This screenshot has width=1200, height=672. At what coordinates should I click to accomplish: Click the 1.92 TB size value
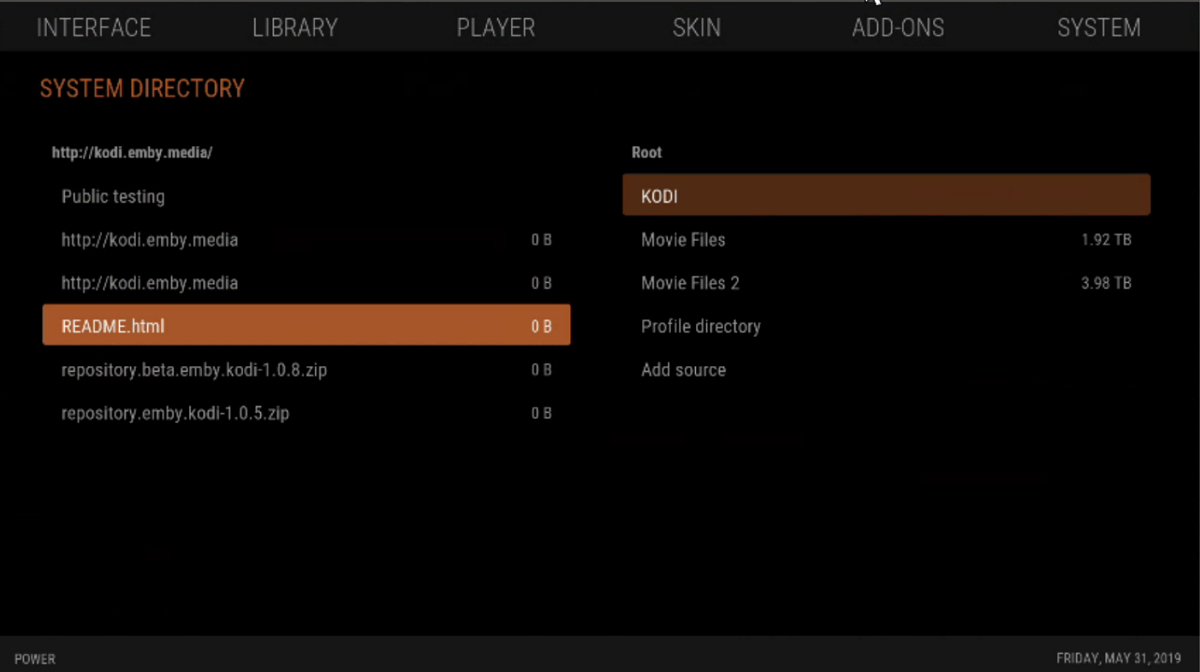tap(1106, 240)
